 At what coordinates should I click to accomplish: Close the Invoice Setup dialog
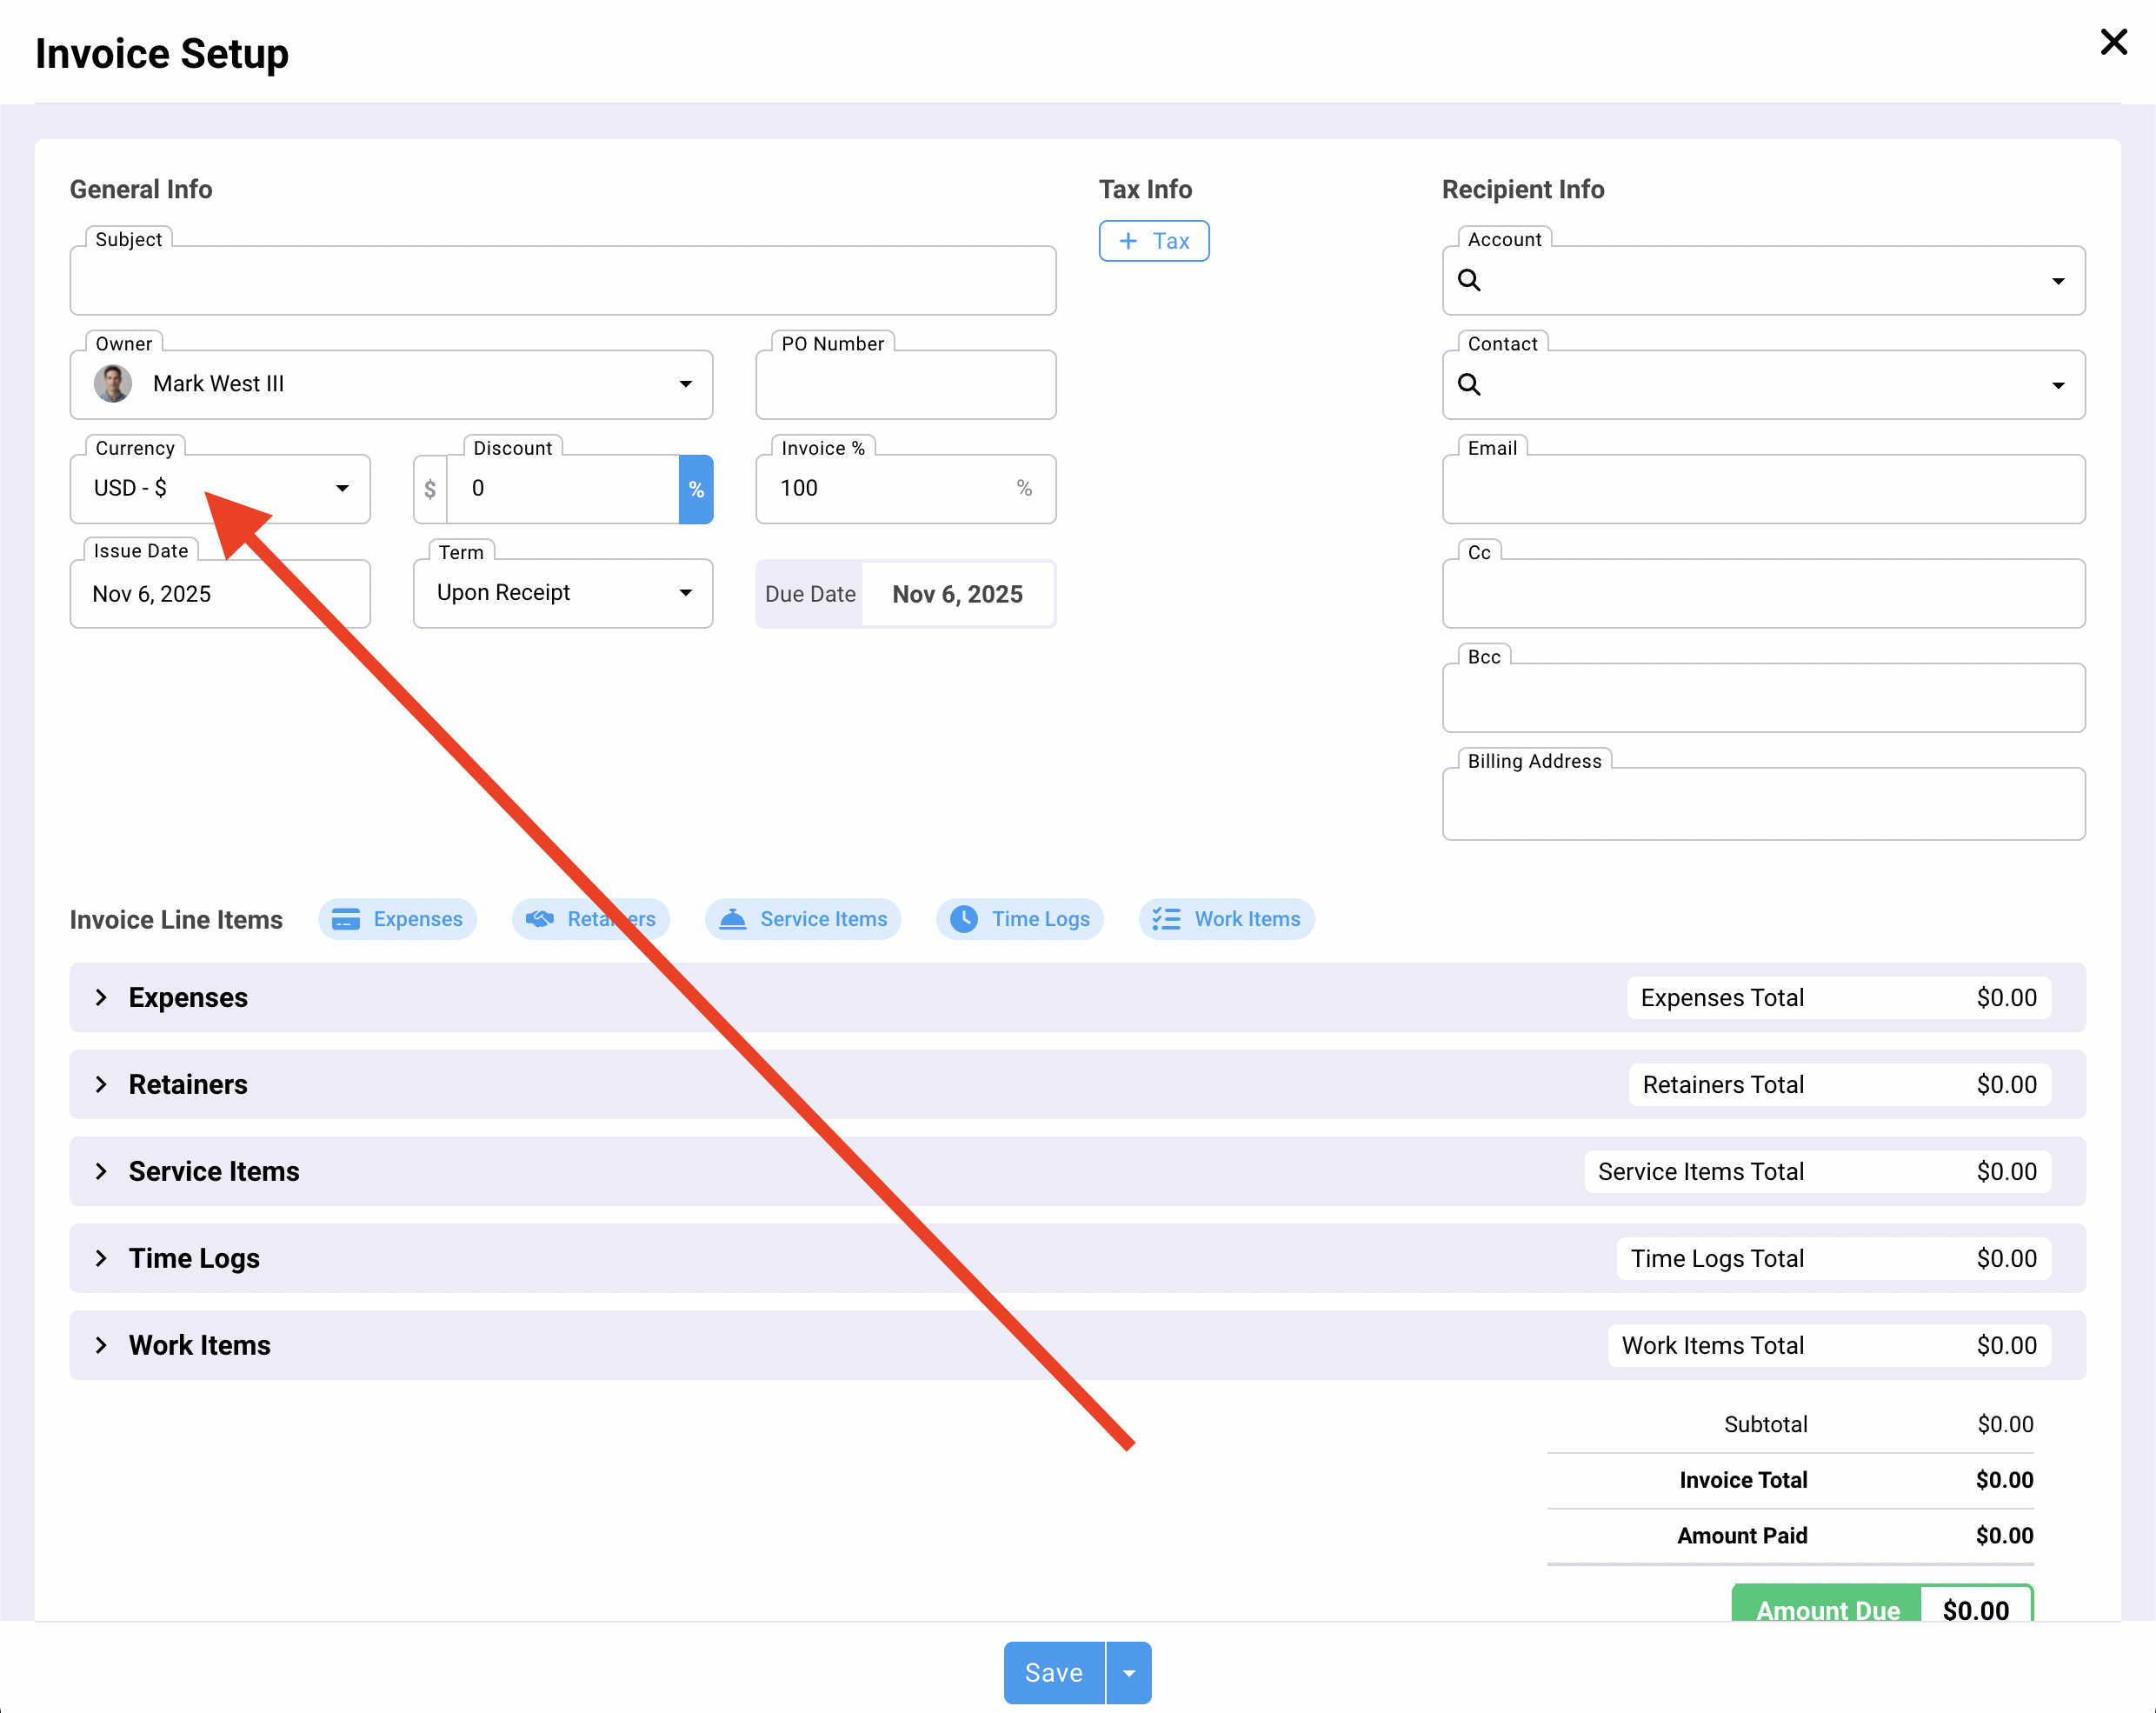click(x=2113, y=42)
